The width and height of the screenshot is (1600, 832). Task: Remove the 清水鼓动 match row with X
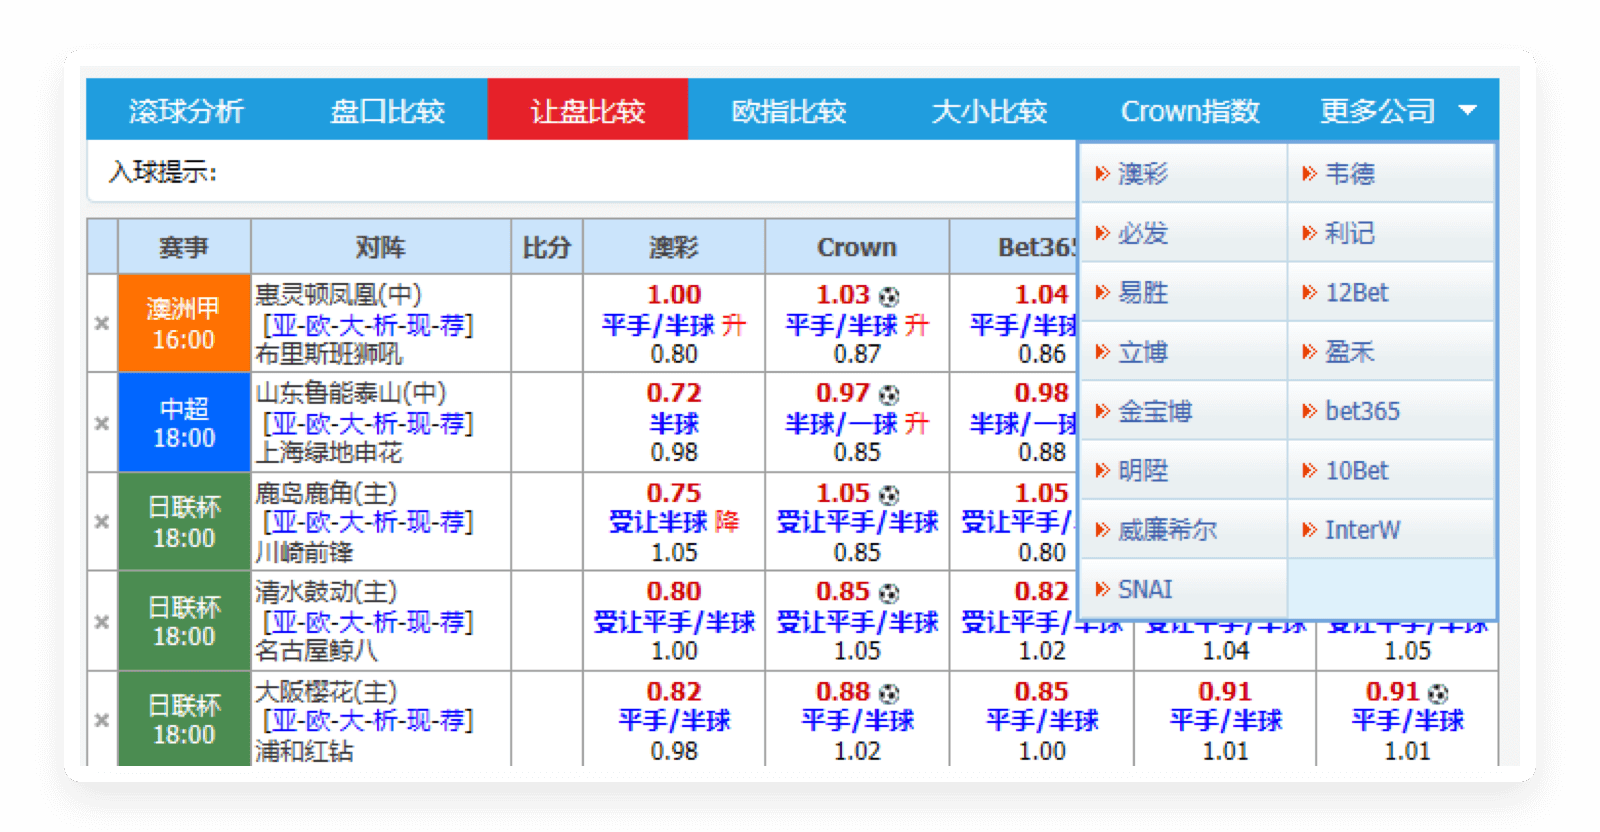coord(102,622)
